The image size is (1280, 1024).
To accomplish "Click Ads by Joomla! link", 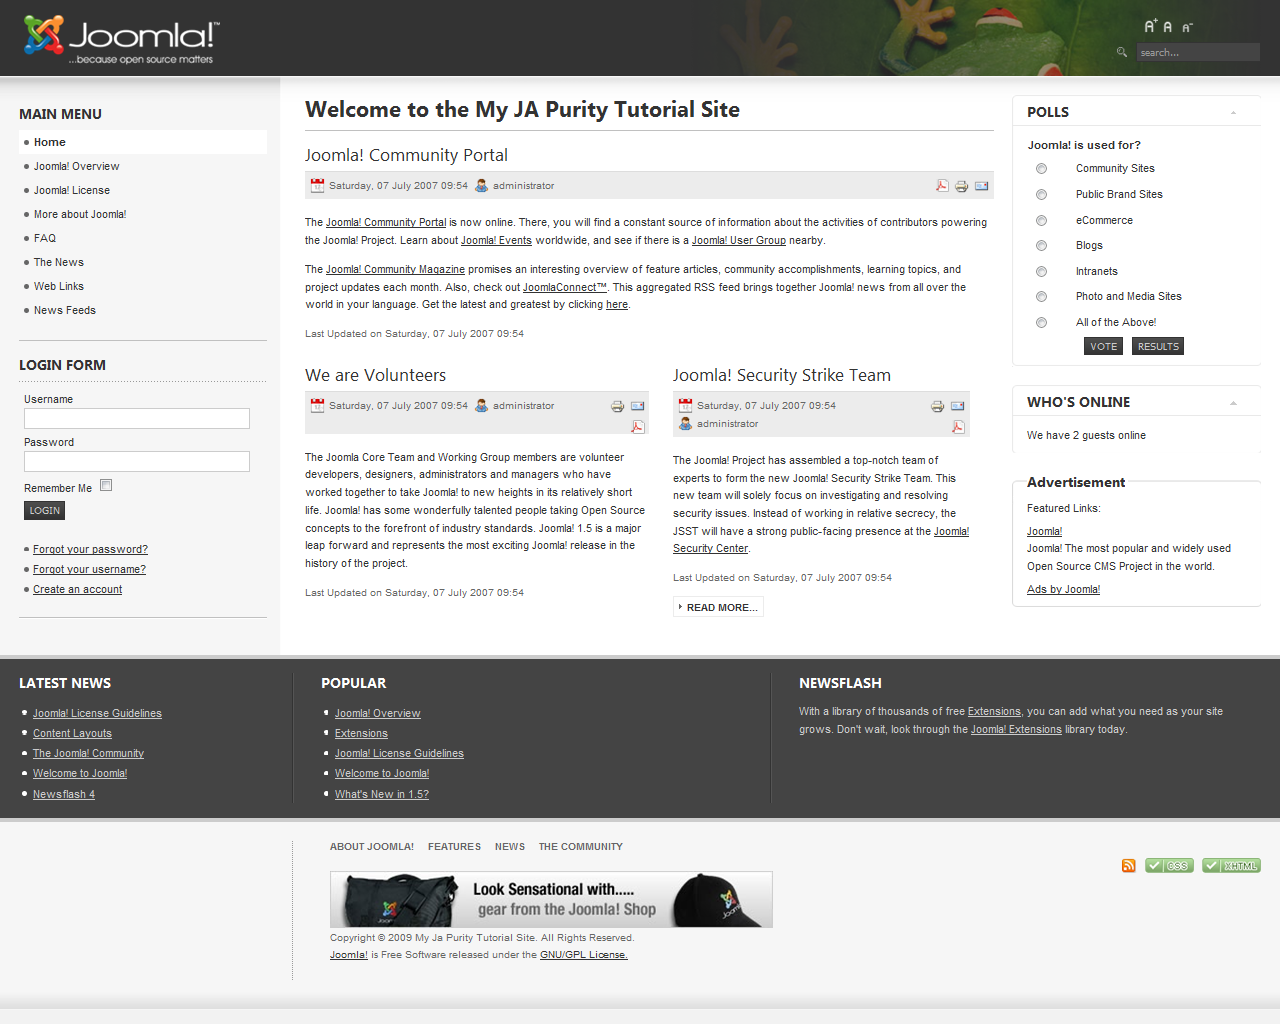I will (1063, 589).
